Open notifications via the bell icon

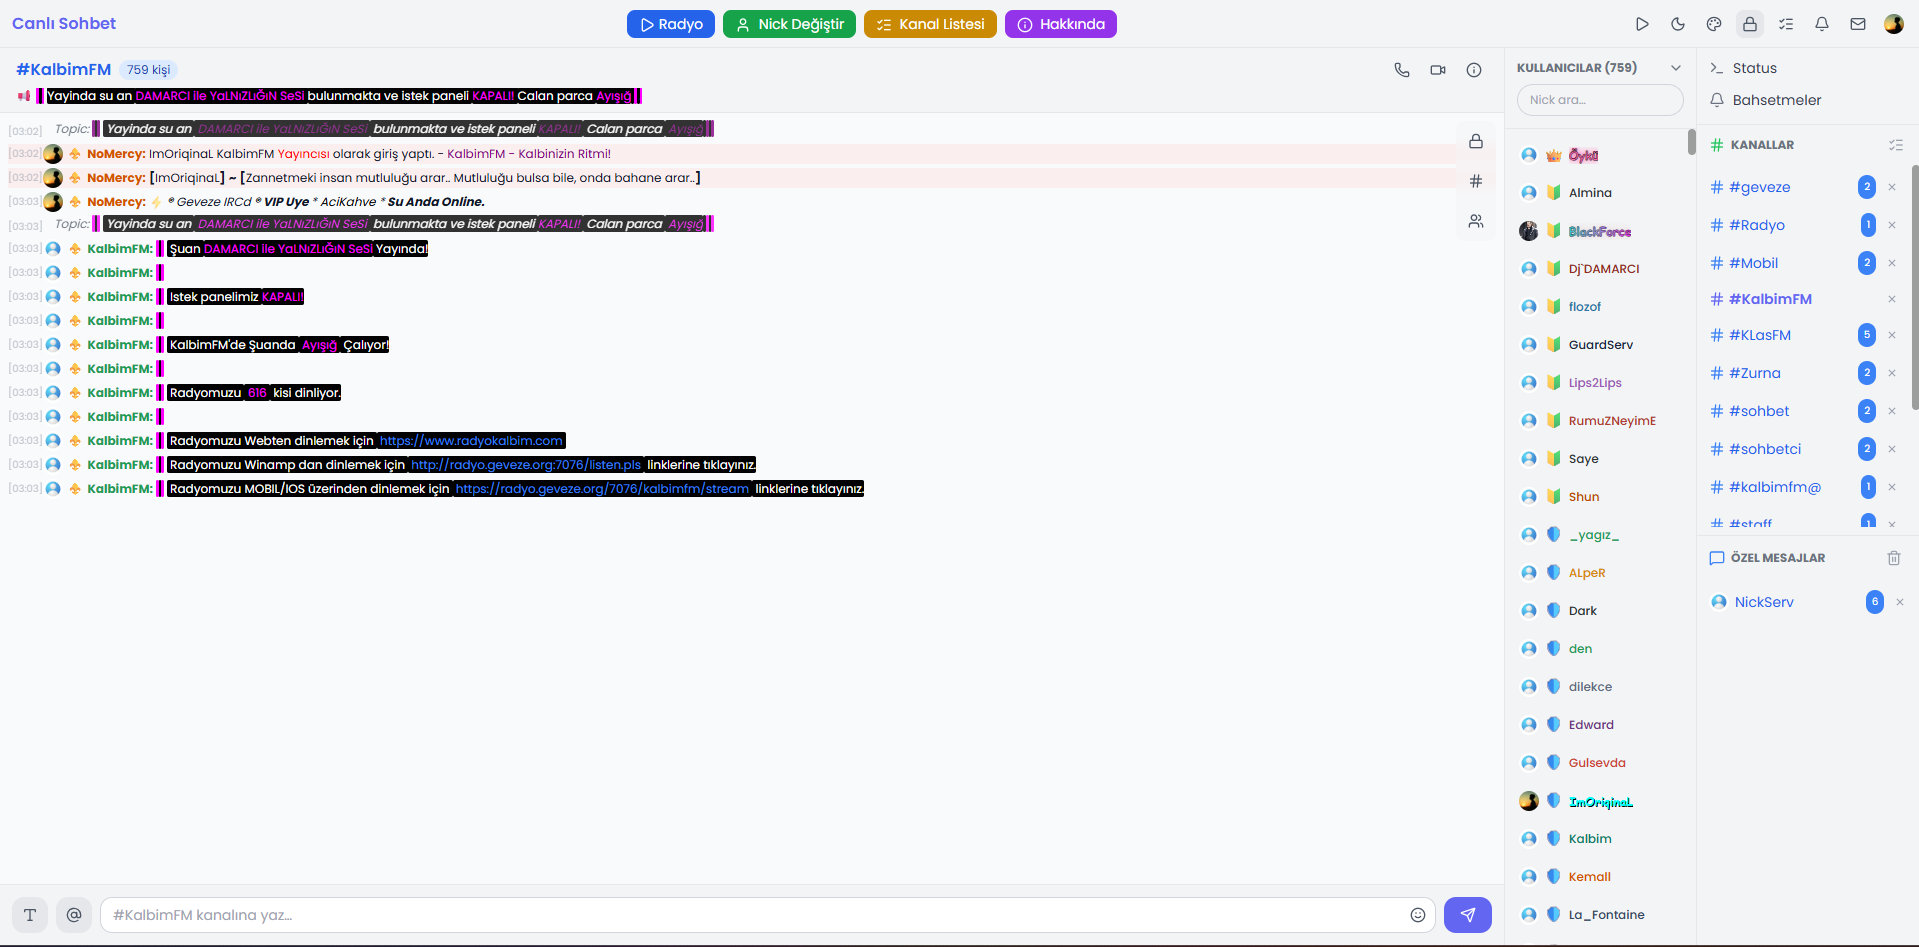point(1822,24)
